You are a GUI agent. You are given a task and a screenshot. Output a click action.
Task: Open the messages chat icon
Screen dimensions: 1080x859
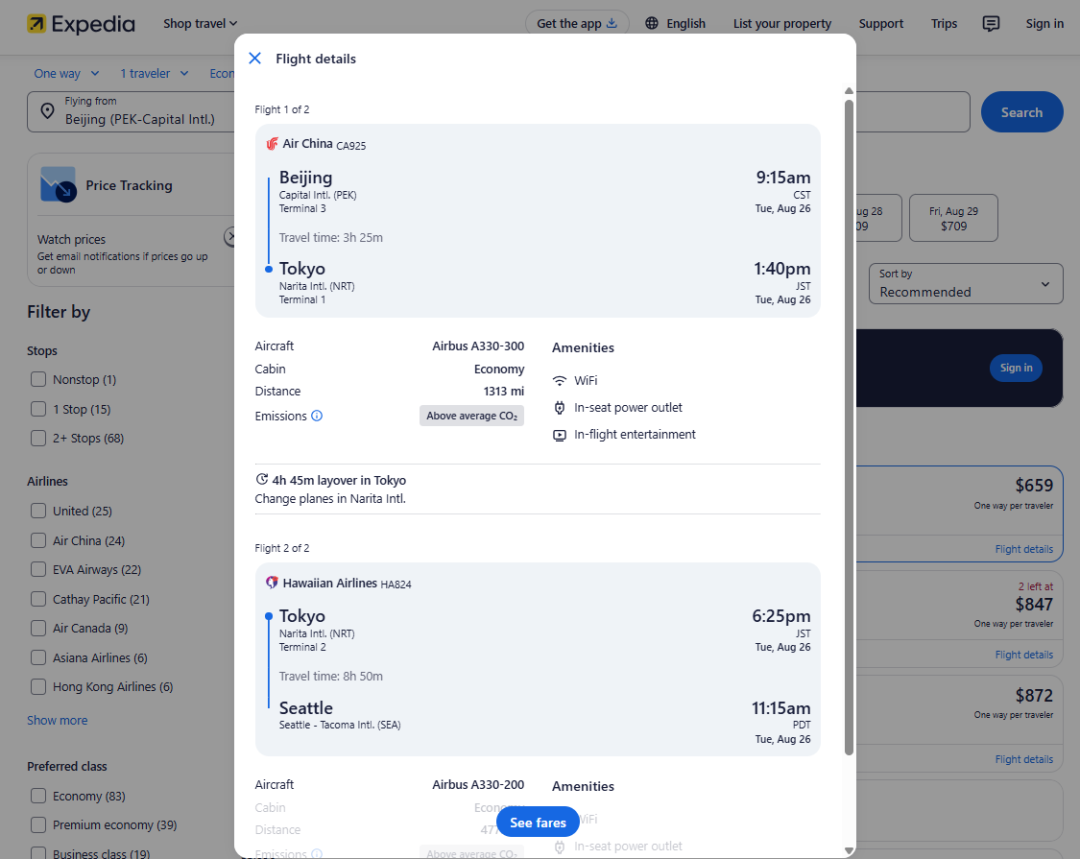[x=990, y=23]
